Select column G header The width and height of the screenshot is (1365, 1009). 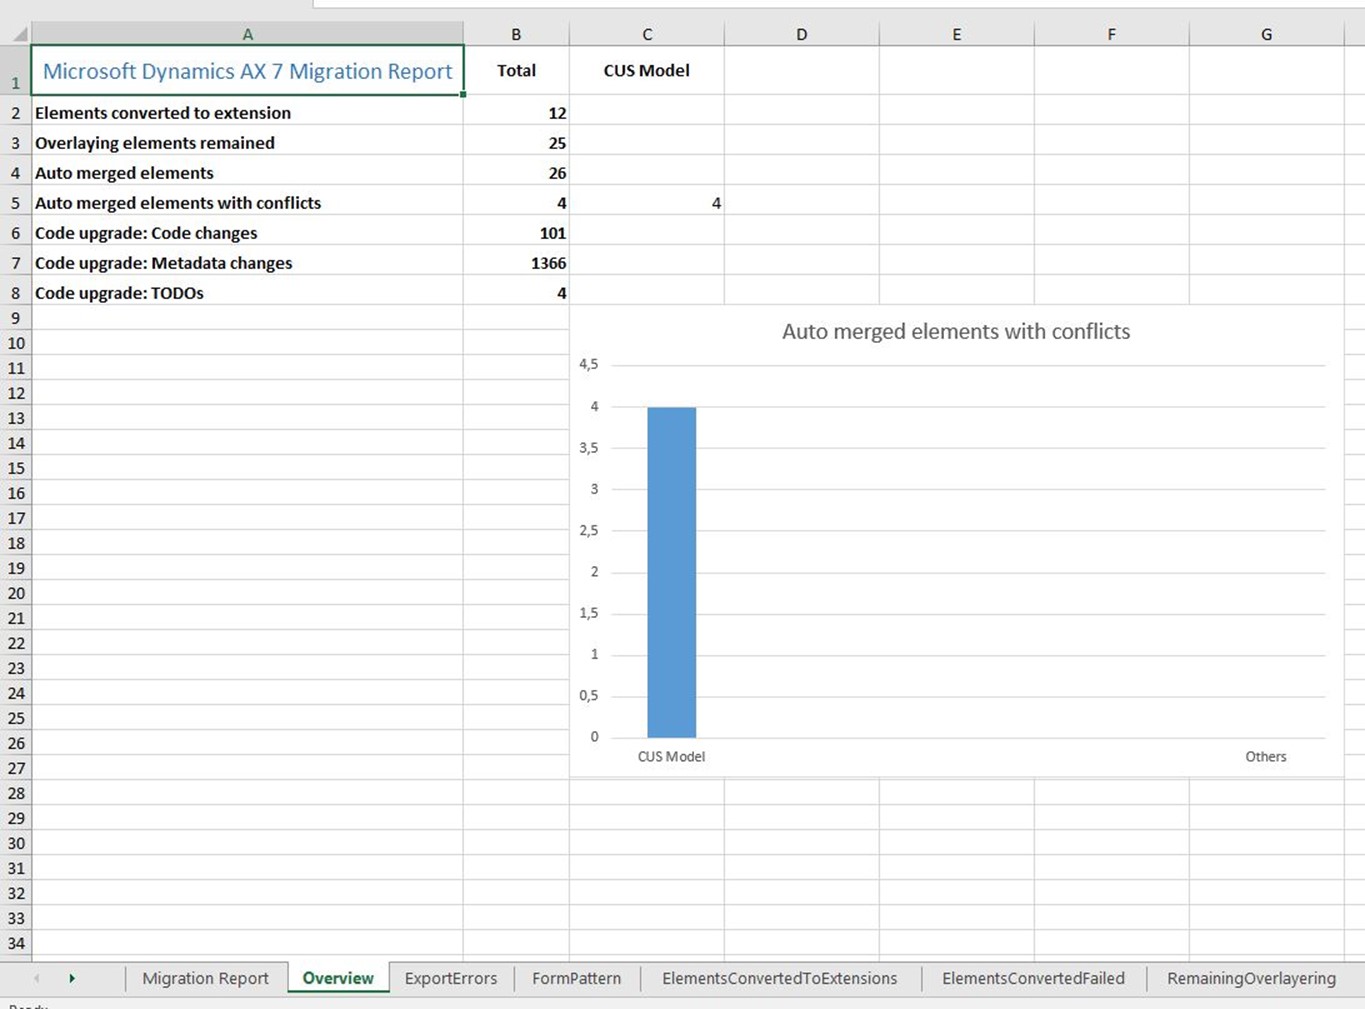[x=1266, y=34]
